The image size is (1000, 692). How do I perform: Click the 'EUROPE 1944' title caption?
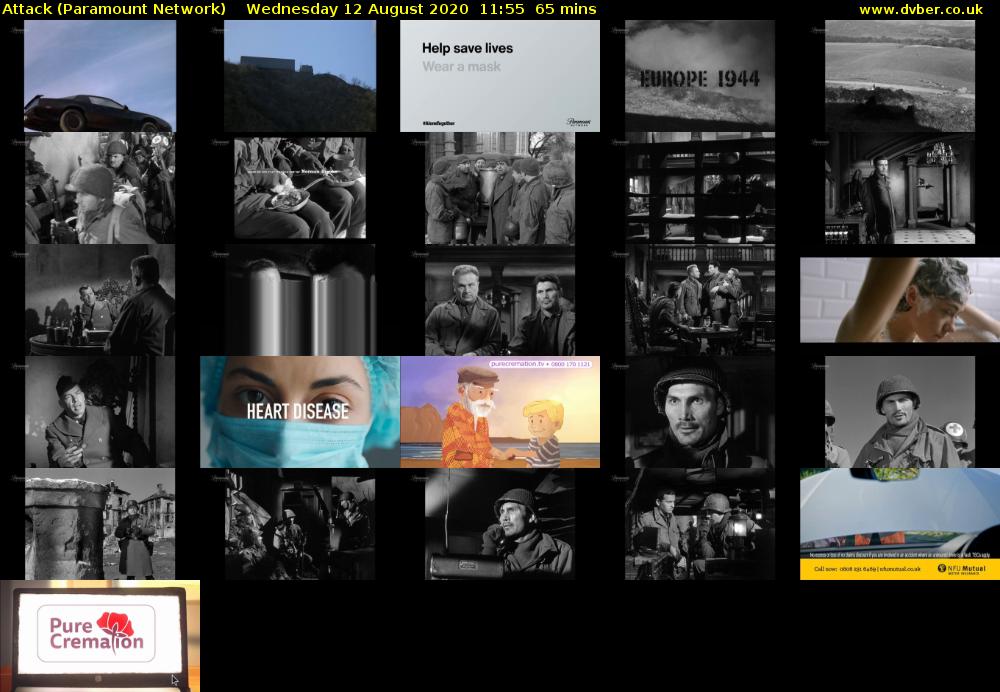[700, 79]
